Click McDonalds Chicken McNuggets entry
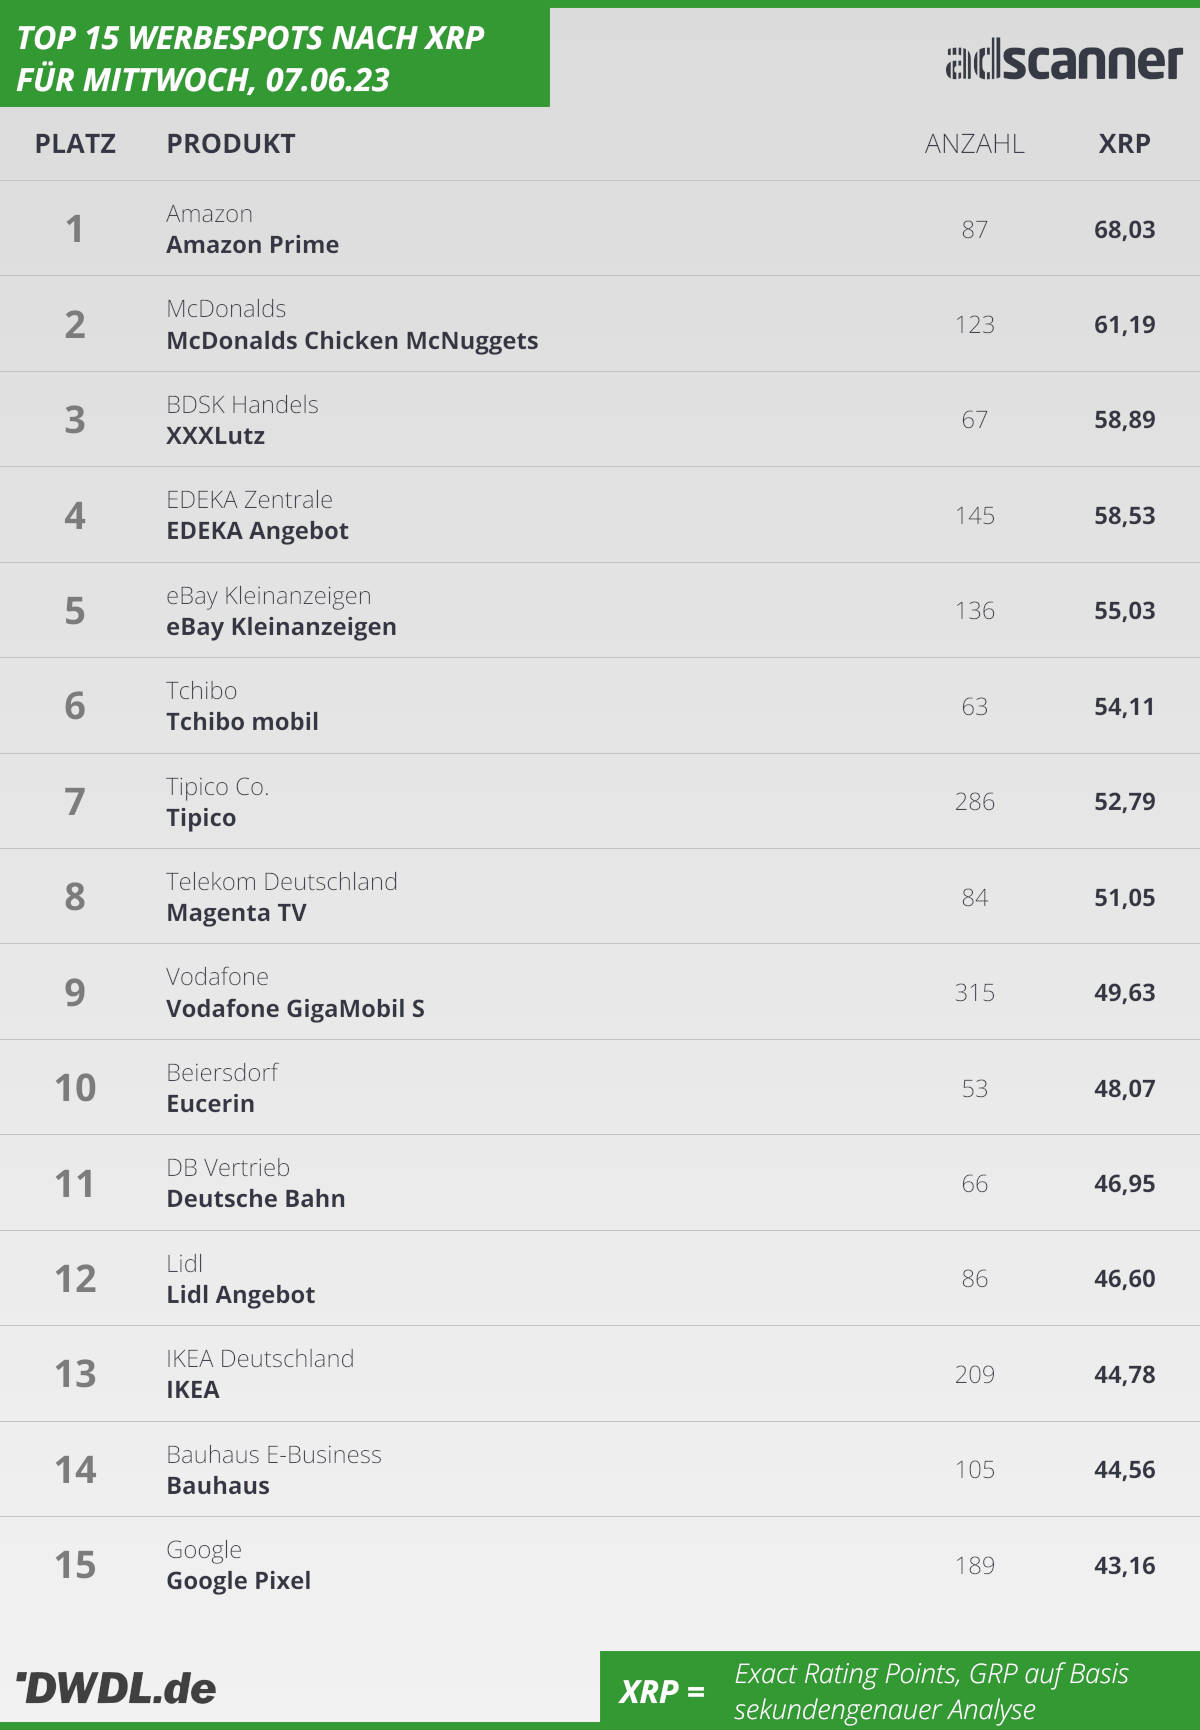 pyautogui.click(x=352, y=341)
